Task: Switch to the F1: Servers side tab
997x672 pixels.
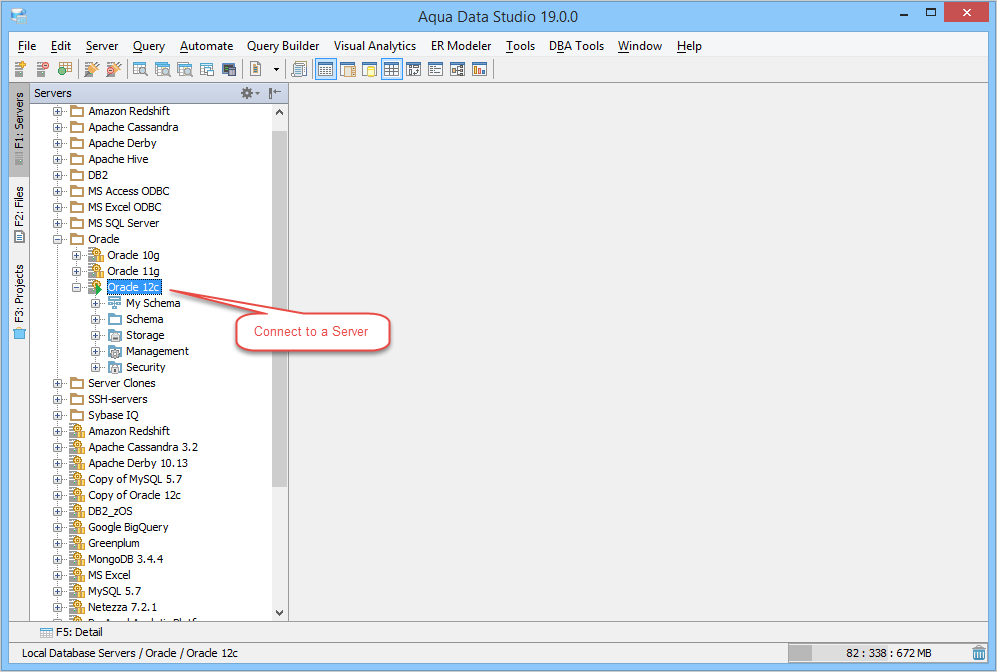Action: [x=19, y=129]
